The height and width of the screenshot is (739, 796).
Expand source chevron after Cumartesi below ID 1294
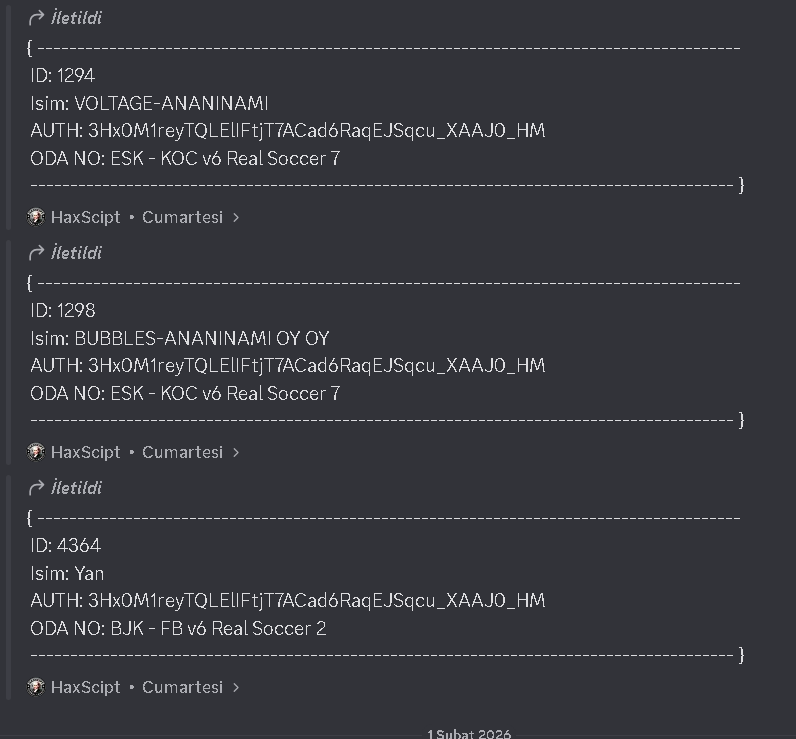236,218
